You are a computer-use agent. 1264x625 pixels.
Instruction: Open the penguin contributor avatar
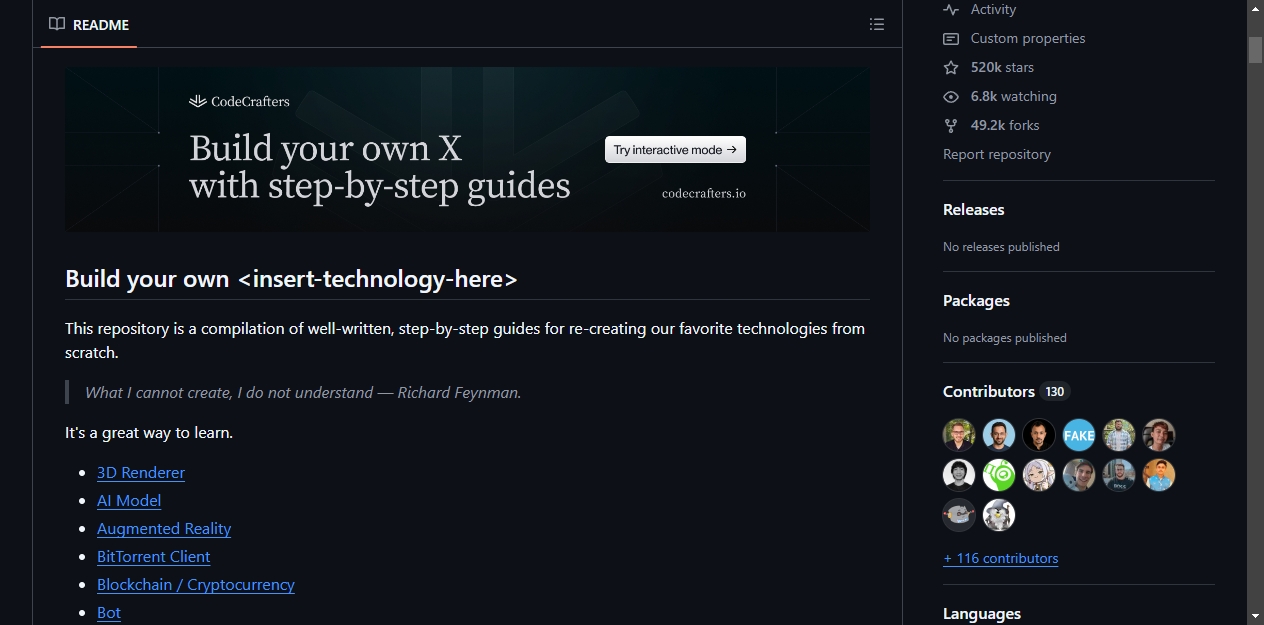[x=999, y=515]
